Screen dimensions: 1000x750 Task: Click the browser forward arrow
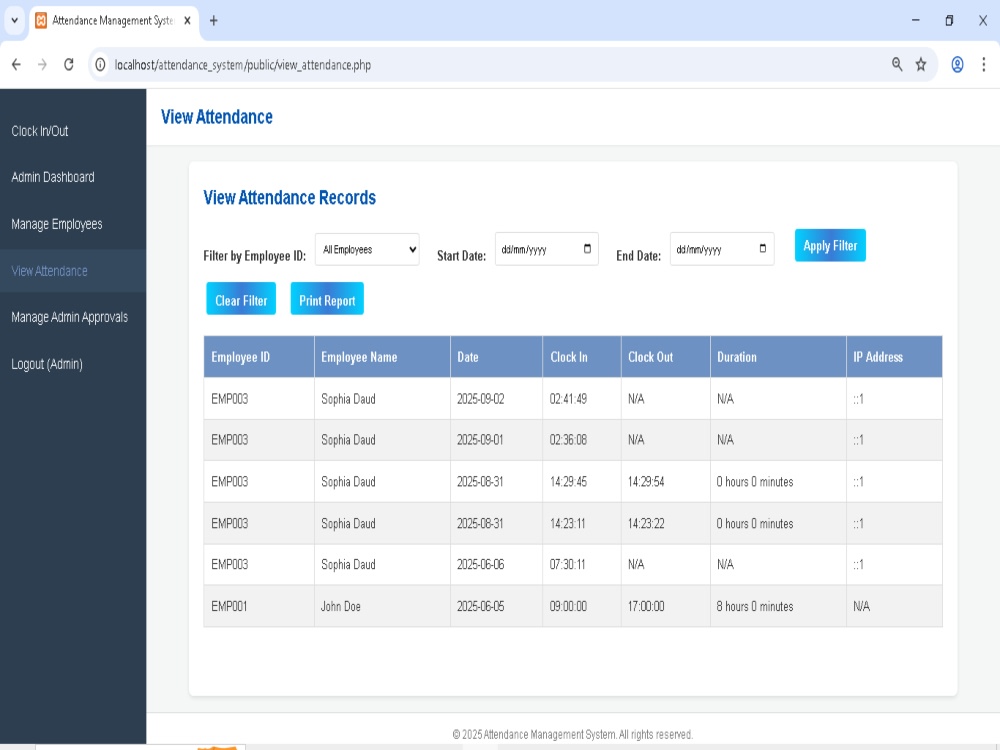42,64
